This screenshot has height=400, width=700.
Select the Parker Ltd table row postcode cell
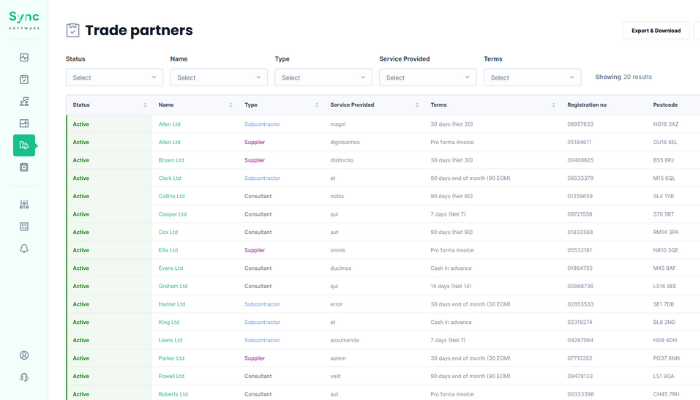click(666, 358)
